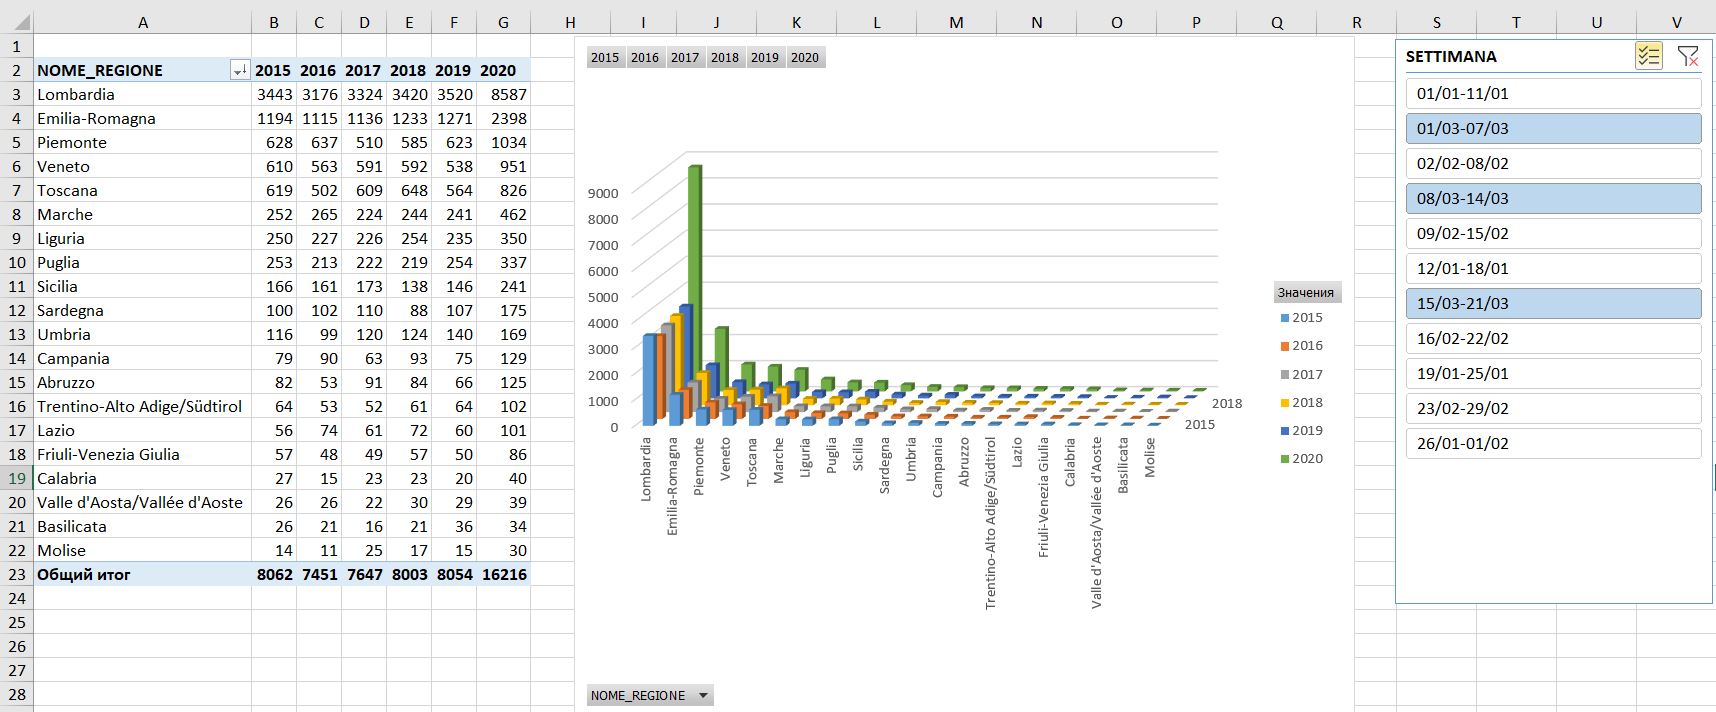Click the 2015 legend marker
1716x712 pixels.
(x=1285, y=318)
